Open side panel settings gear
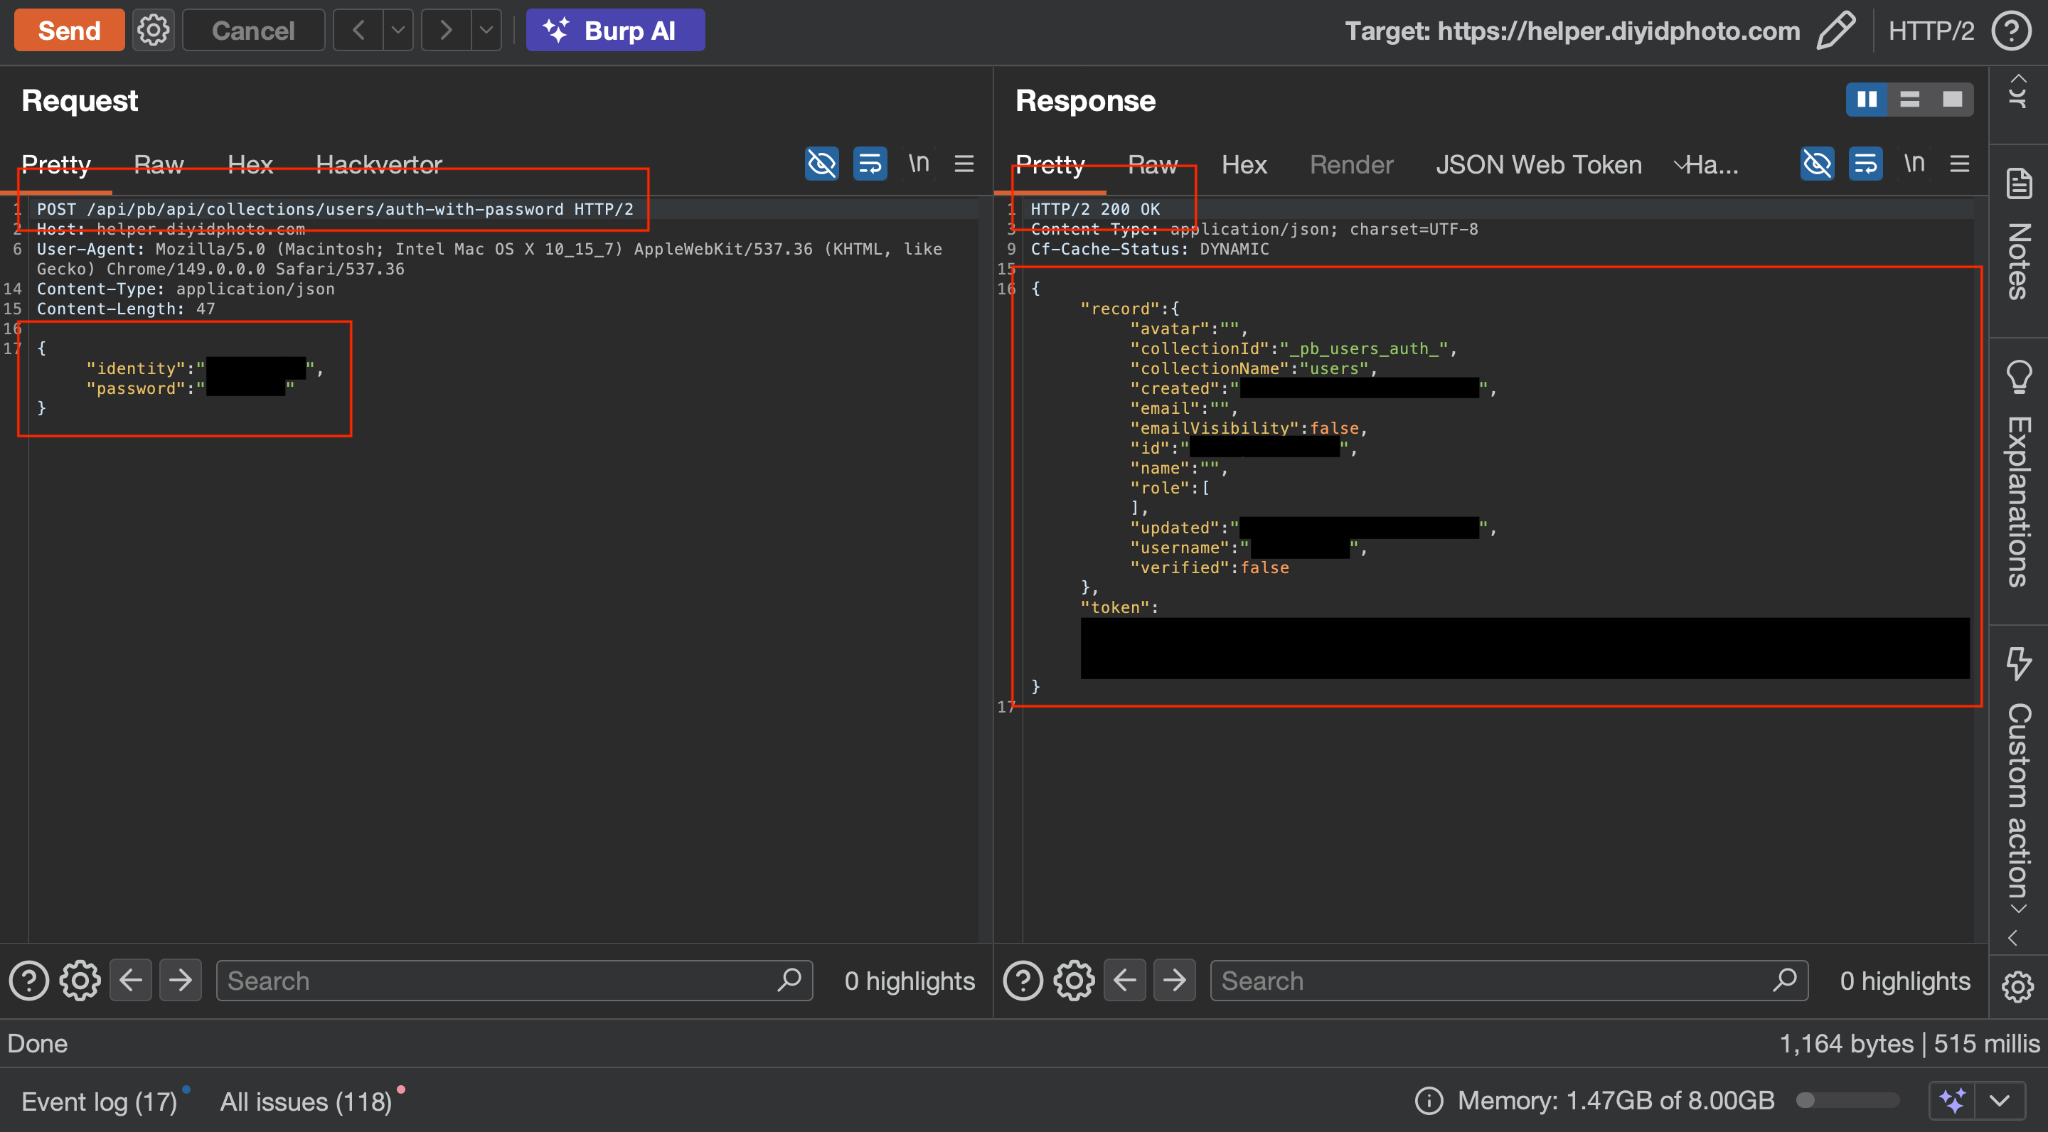The width and height of the screenshot is (2048, 1132). pyautogui.click(x=2018, y=986)
